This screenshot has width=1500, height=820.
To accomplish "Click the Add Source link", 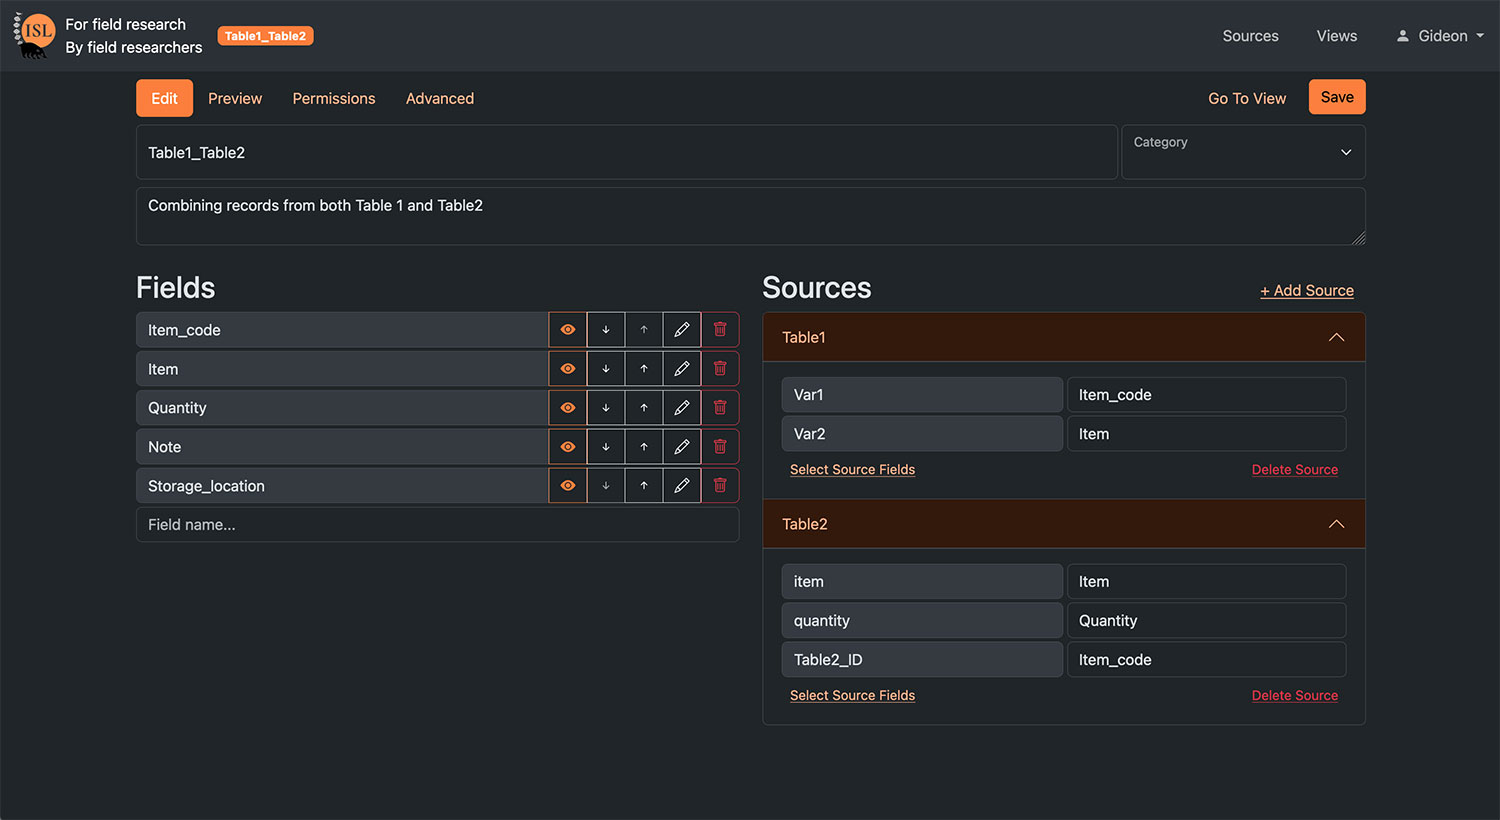I will pos(1307,291).
